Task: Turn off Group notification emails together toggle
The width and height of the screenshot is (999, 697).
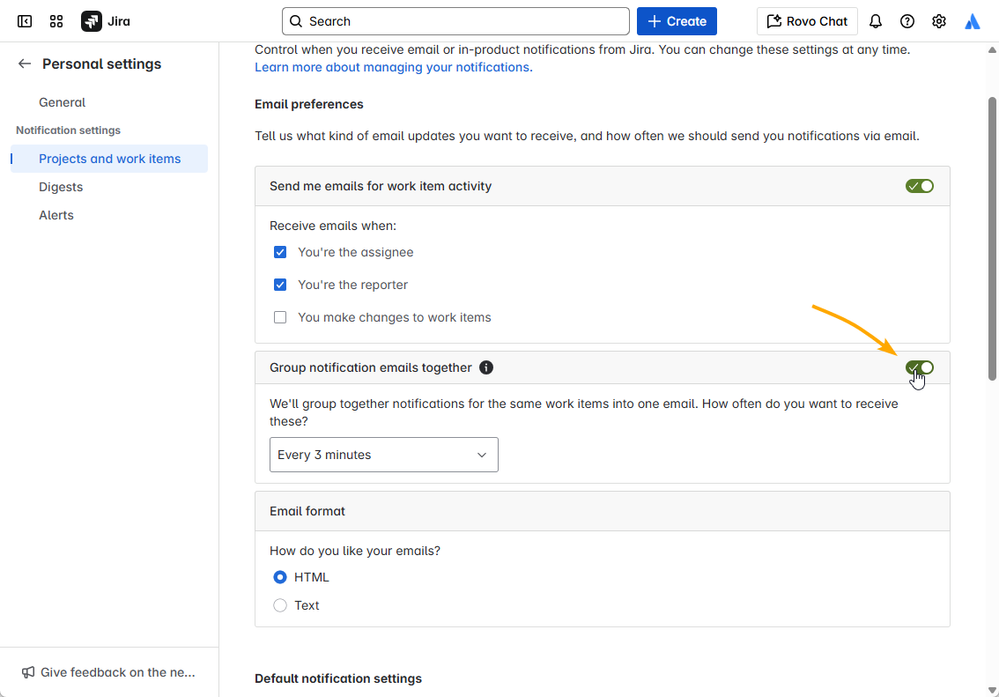Action: point(919,368)
